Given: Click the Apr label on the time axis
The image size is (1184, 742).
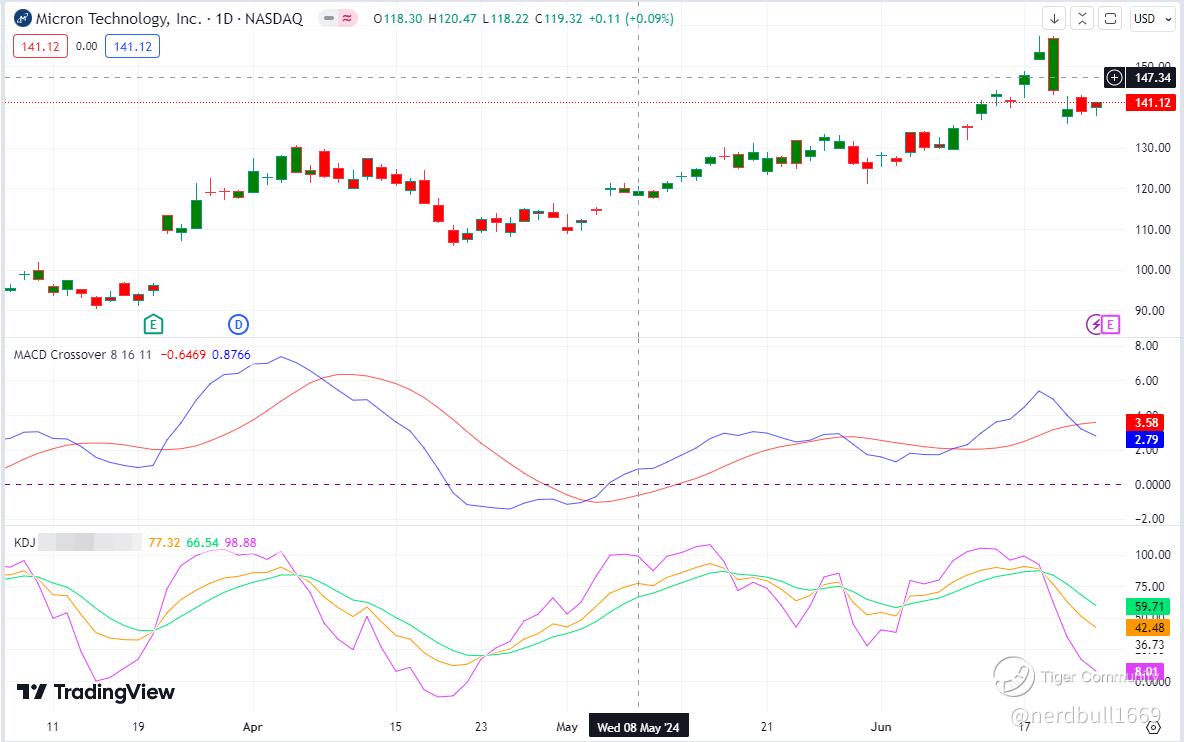Looking at the screenshot, I should pos(252,727).
